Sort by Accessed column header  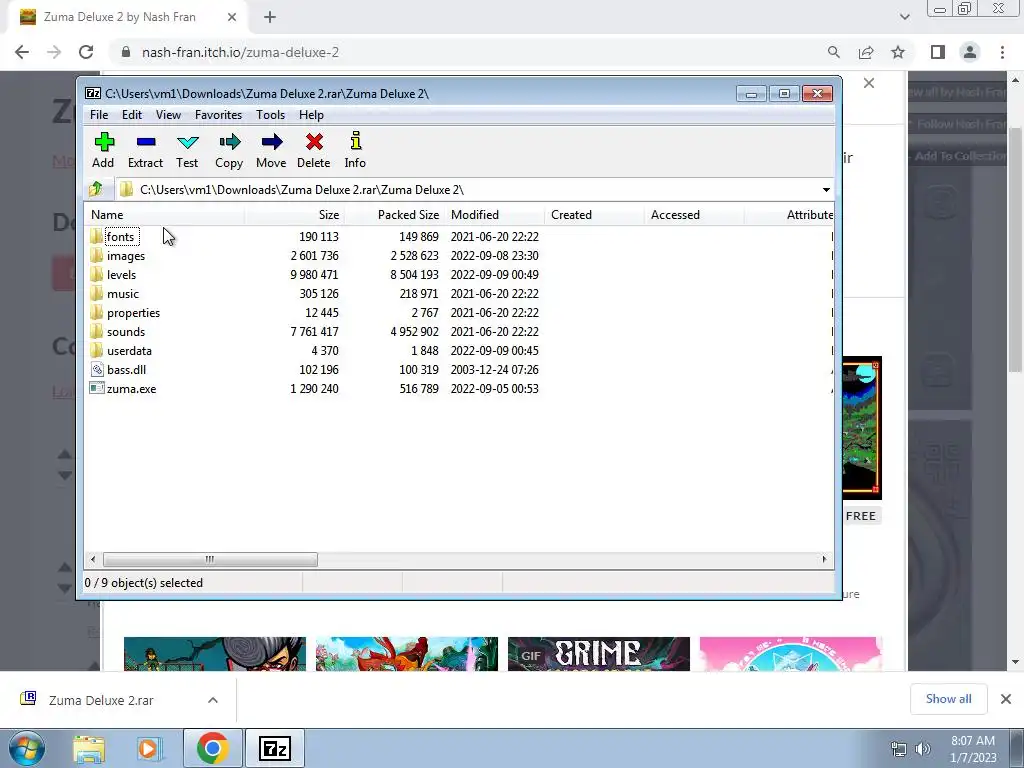pos(695,215)
